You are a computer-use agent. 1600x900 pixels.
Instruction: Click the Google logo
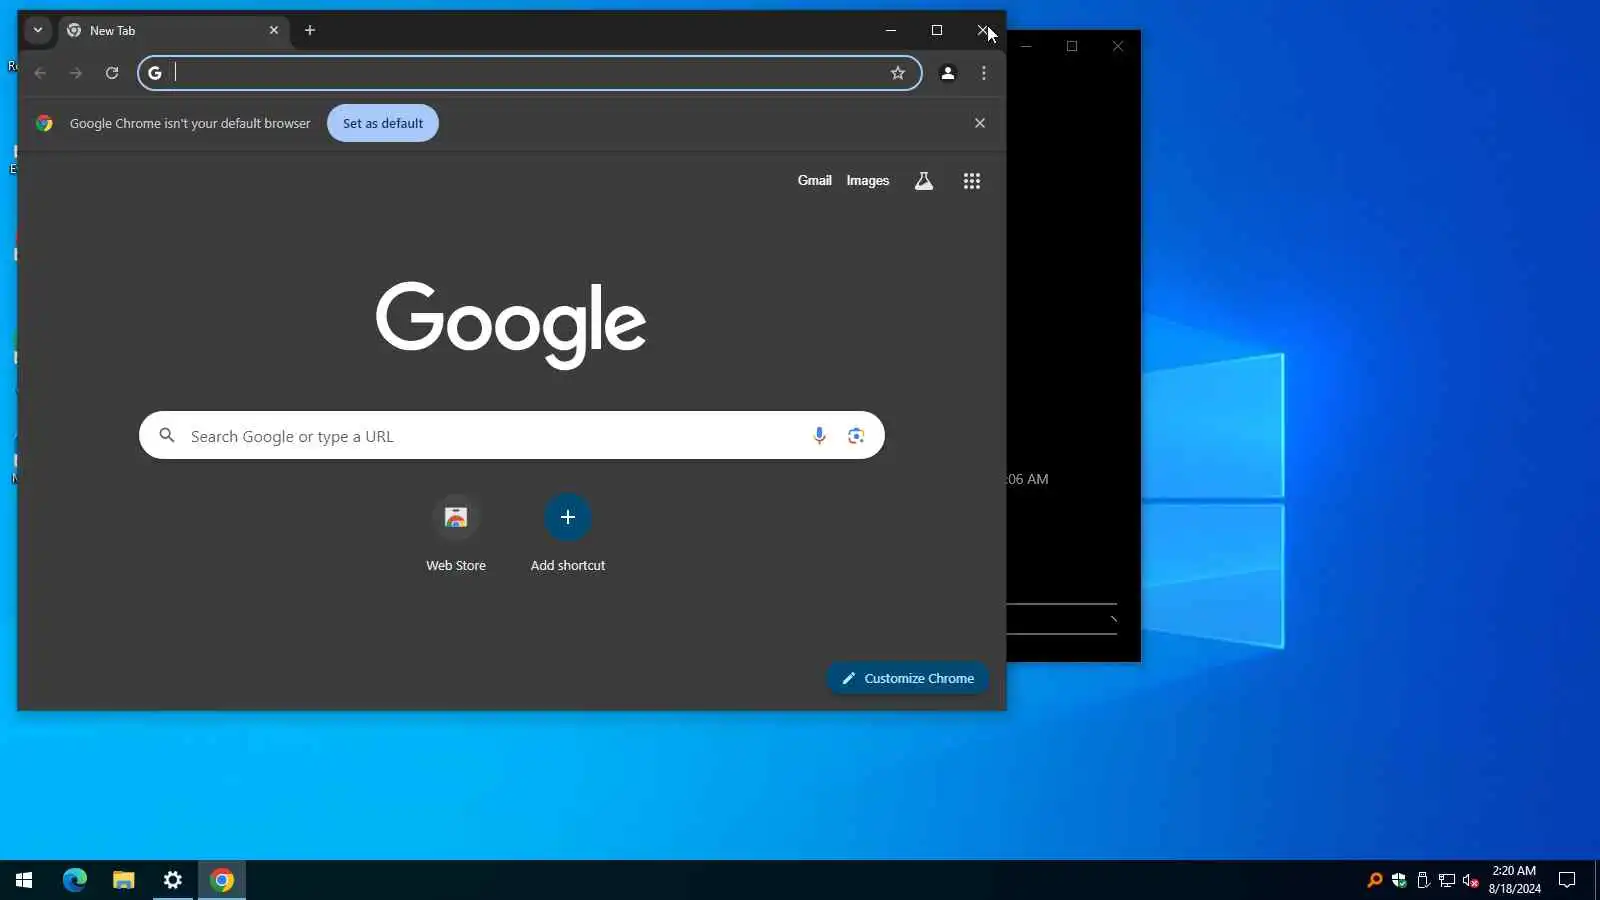click(x=511, y=324)
